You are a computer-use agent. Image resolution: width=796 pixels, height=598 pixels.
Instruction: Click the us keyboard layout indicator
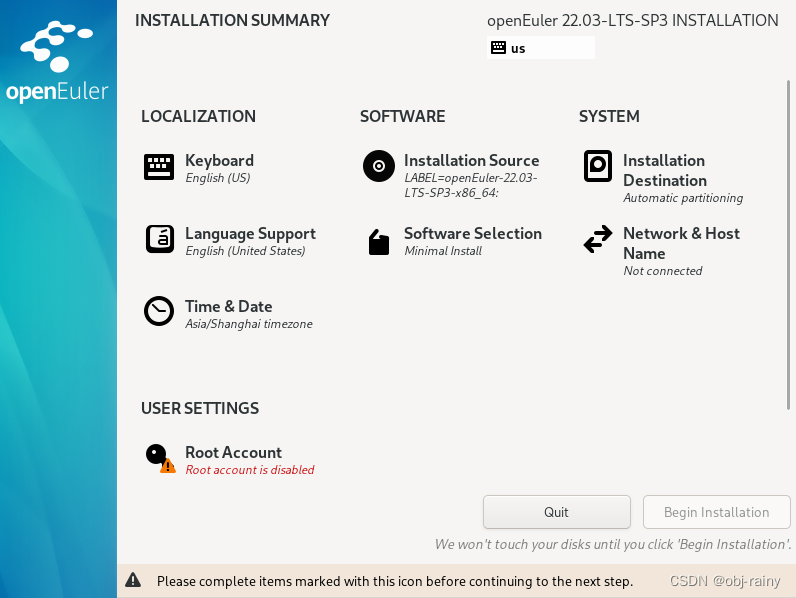pos(541,48)
